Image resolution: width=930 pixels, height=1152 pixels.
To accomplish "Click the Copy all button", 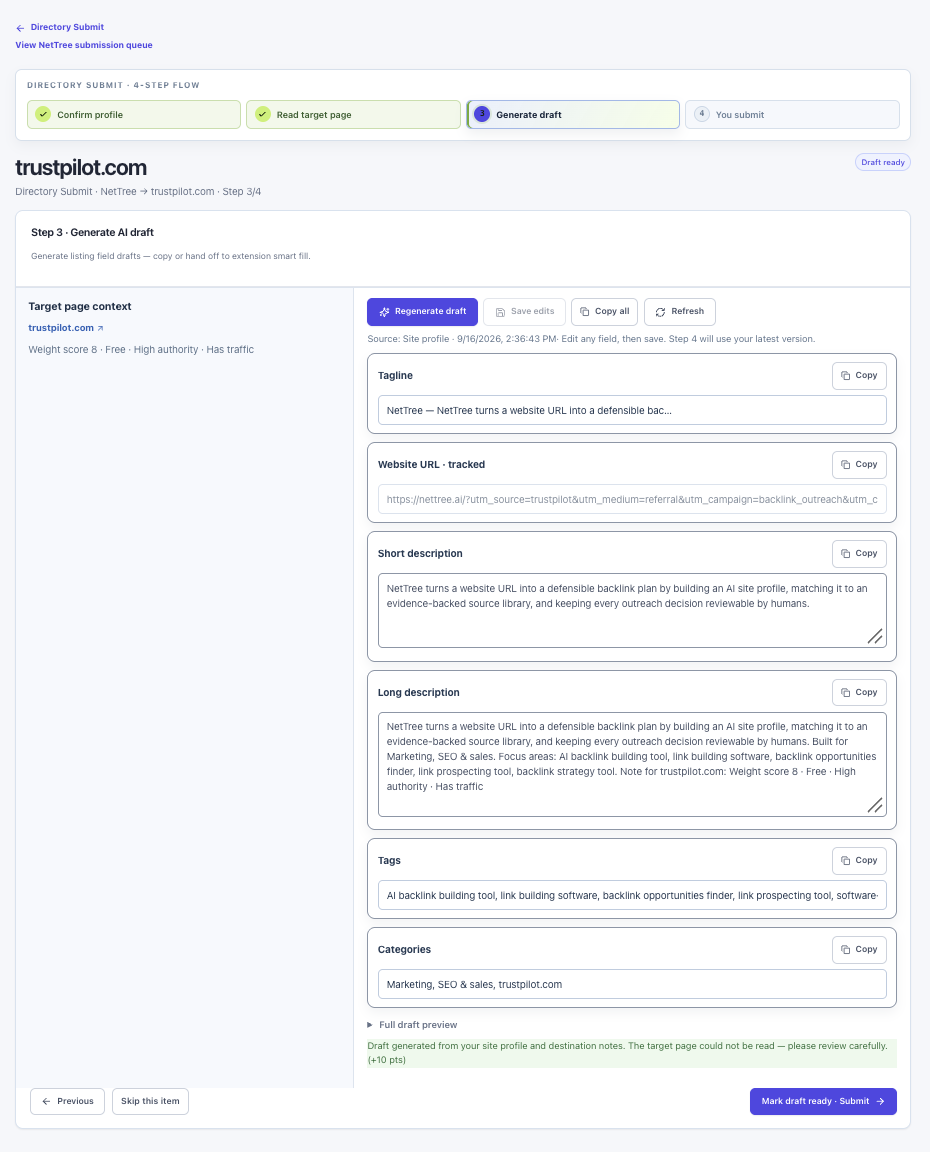I will click(605, 312).
